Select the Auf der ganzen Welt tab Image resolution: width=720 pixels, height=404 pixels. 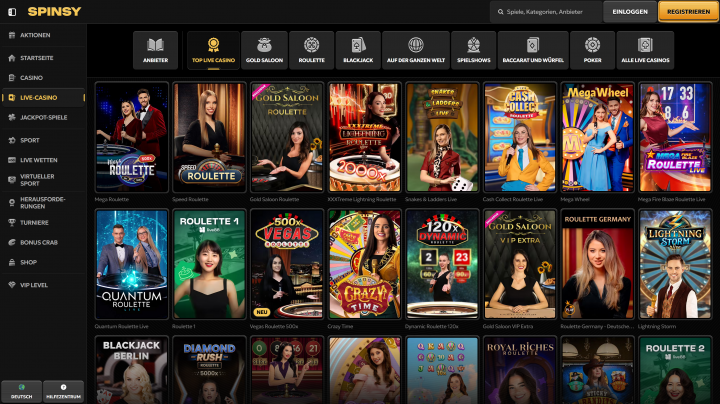coord(416,50)
